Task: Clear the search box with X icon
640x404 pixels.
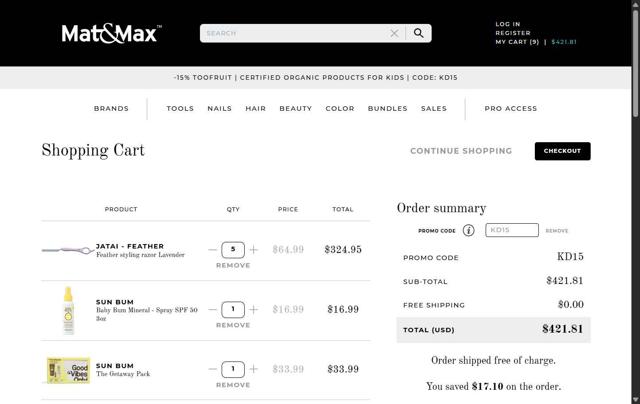Action: pyautogui.click(x=394, y=33)
